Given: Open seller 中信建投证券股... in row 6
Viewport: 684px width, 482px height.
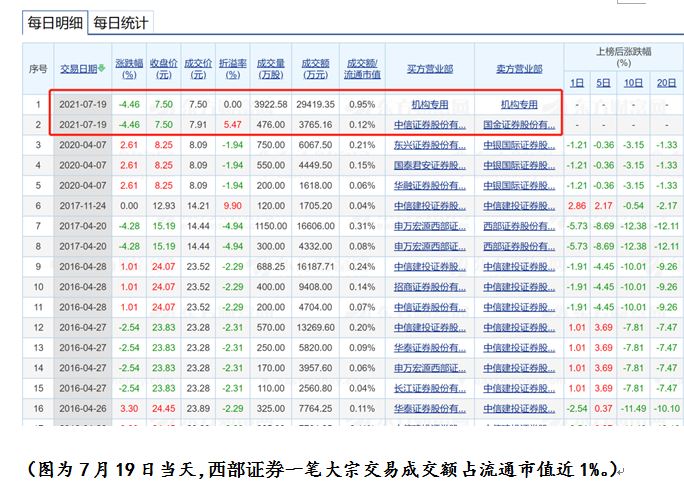Looking at the screenshot, I should [x=519, y=206].
